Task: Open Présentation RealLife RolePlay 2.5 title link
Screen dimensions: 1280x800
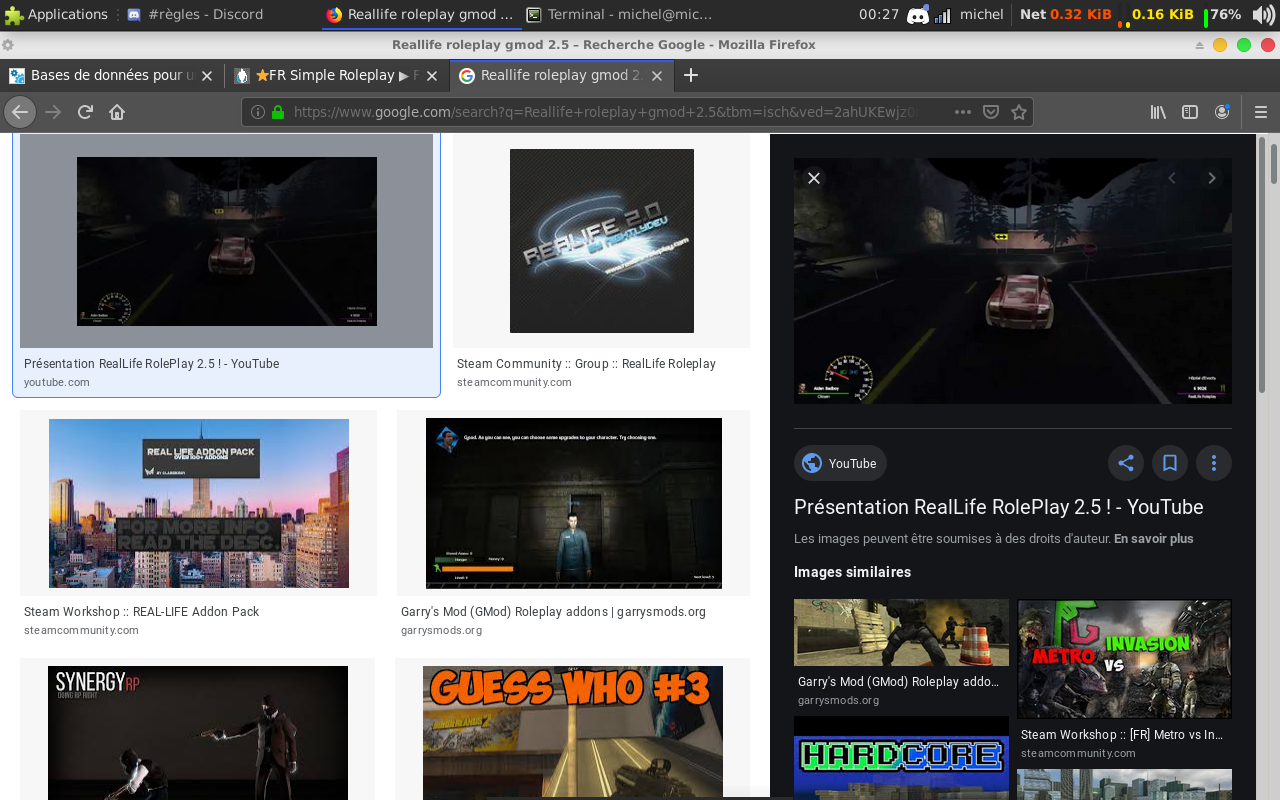Action: pos(998,507)
